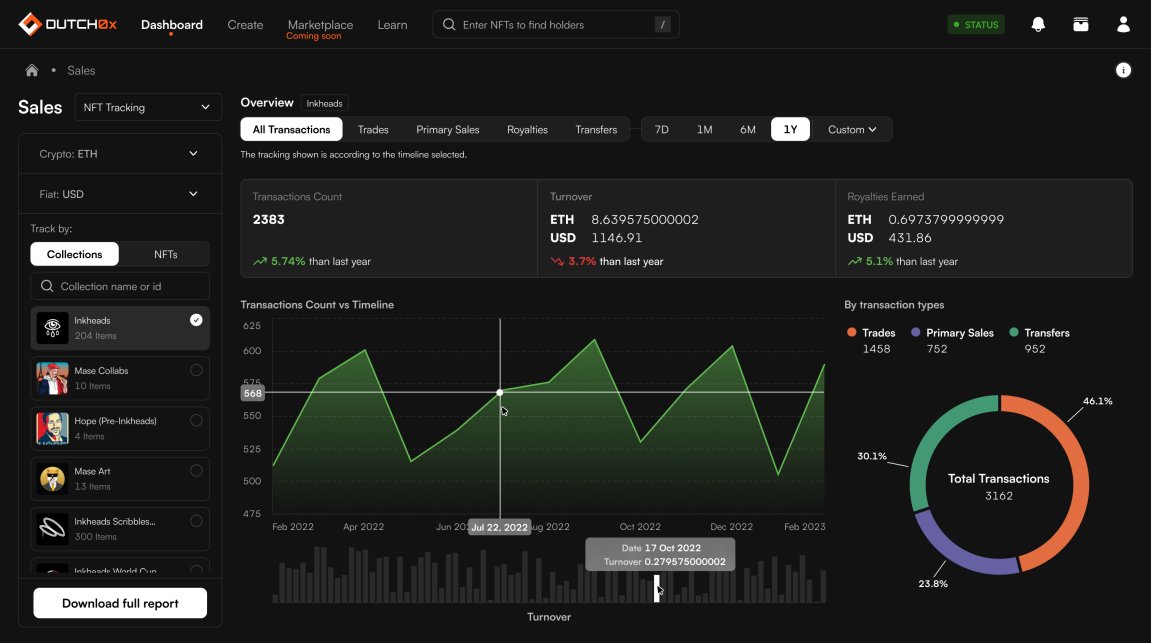Click the Jul 22 data point on chart
The image size is (1151, 643).
pos(500,393)
